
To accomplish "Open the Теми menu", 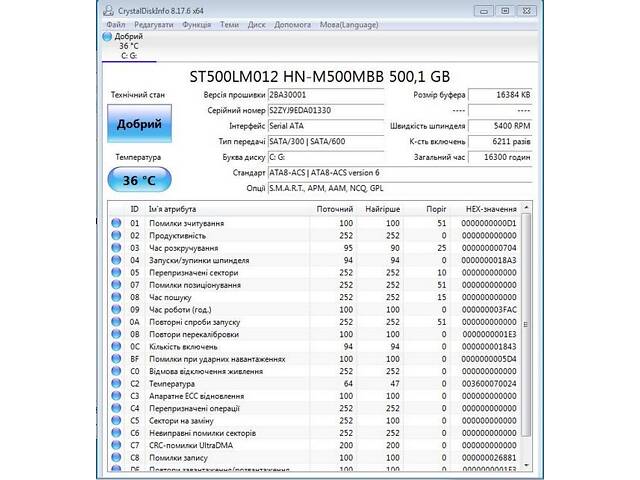I will (229, 24).
